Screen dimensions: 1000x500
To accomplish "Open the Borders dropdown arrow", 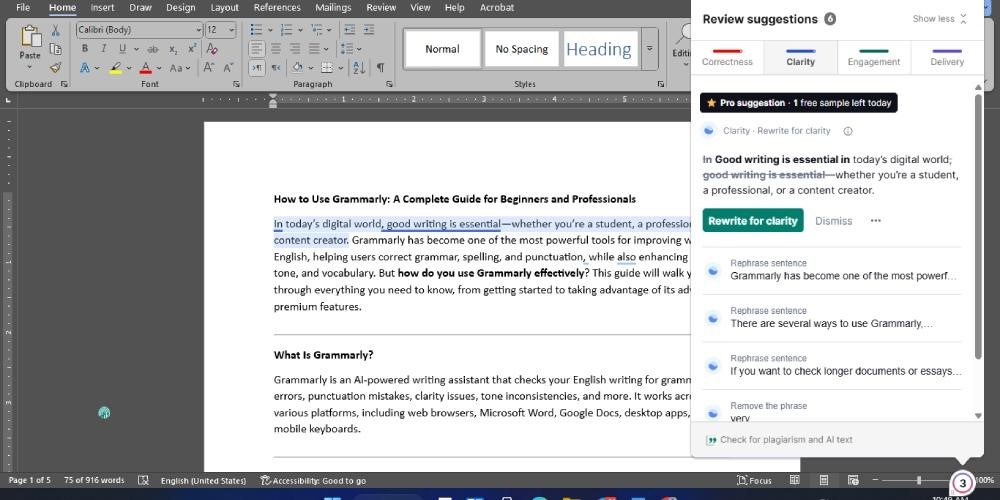I will pos(341,68).
